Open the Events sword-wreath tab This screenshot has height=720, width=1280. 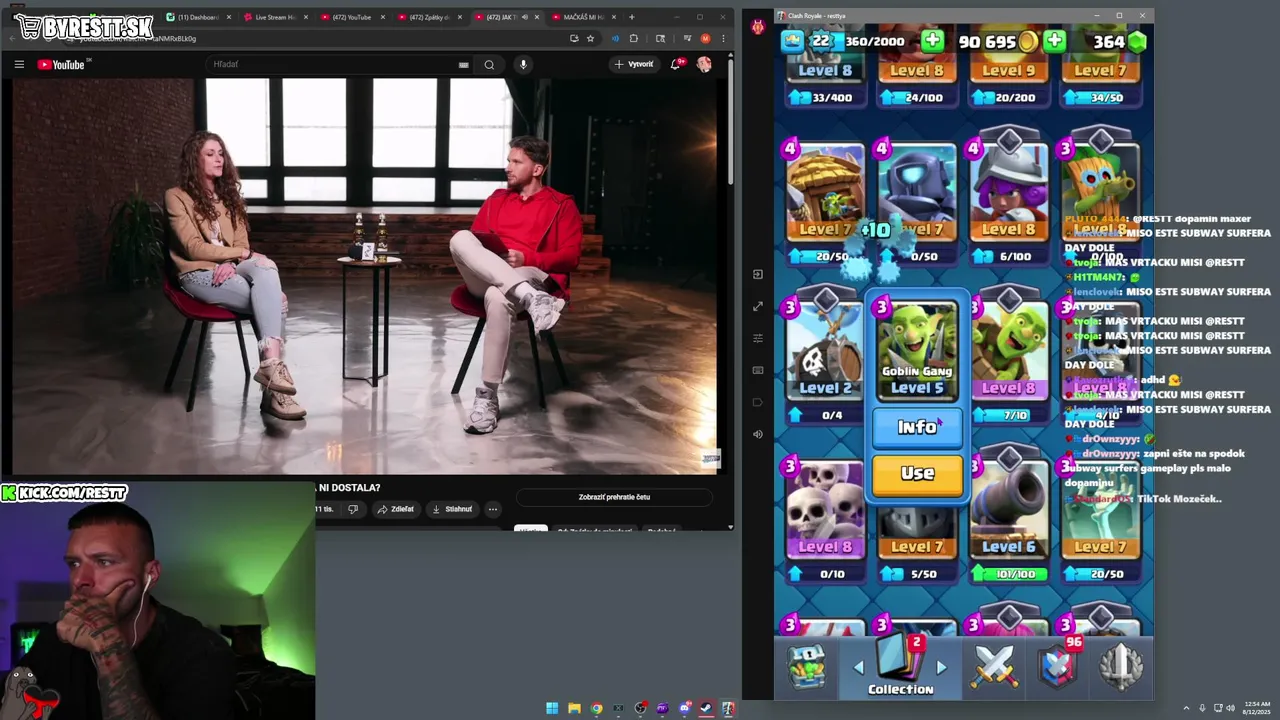(x=1121, y=667)
